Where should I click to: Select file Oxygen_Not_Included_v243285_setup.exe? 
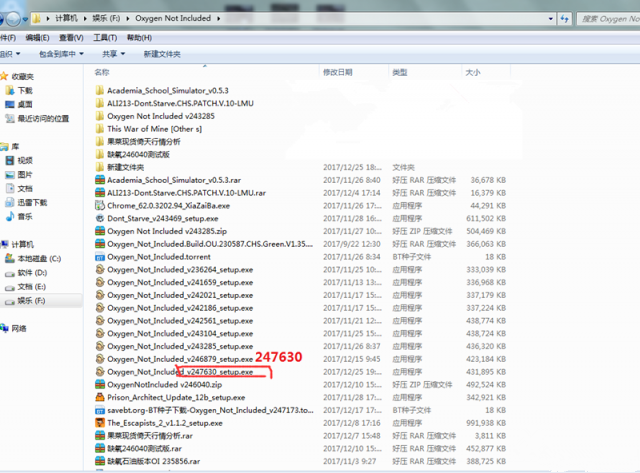(180, 346)
